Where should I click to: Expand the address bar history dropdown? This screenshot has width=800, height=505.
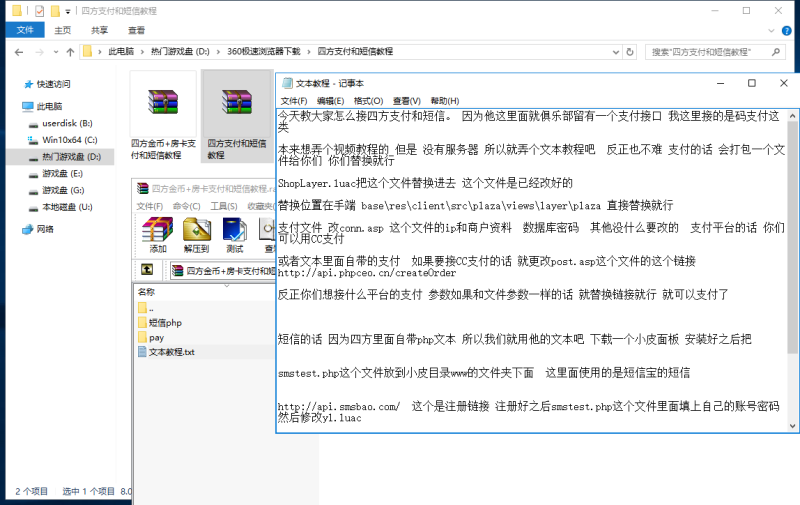[x=616, y=52]
